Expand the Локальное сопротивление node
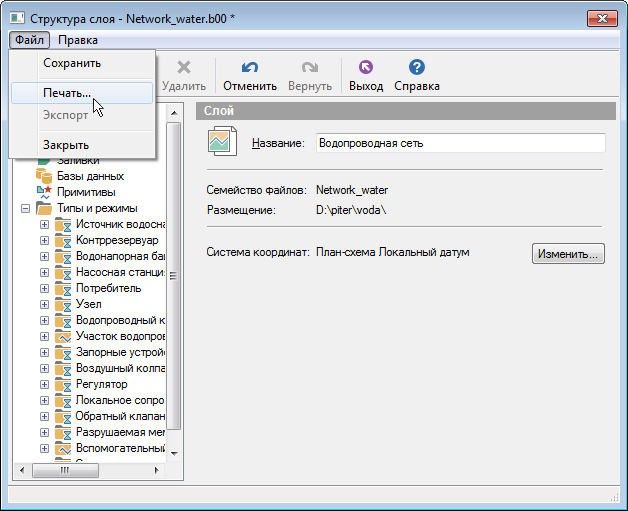This screenshot has height=511, width=628. tap(44, 401)
